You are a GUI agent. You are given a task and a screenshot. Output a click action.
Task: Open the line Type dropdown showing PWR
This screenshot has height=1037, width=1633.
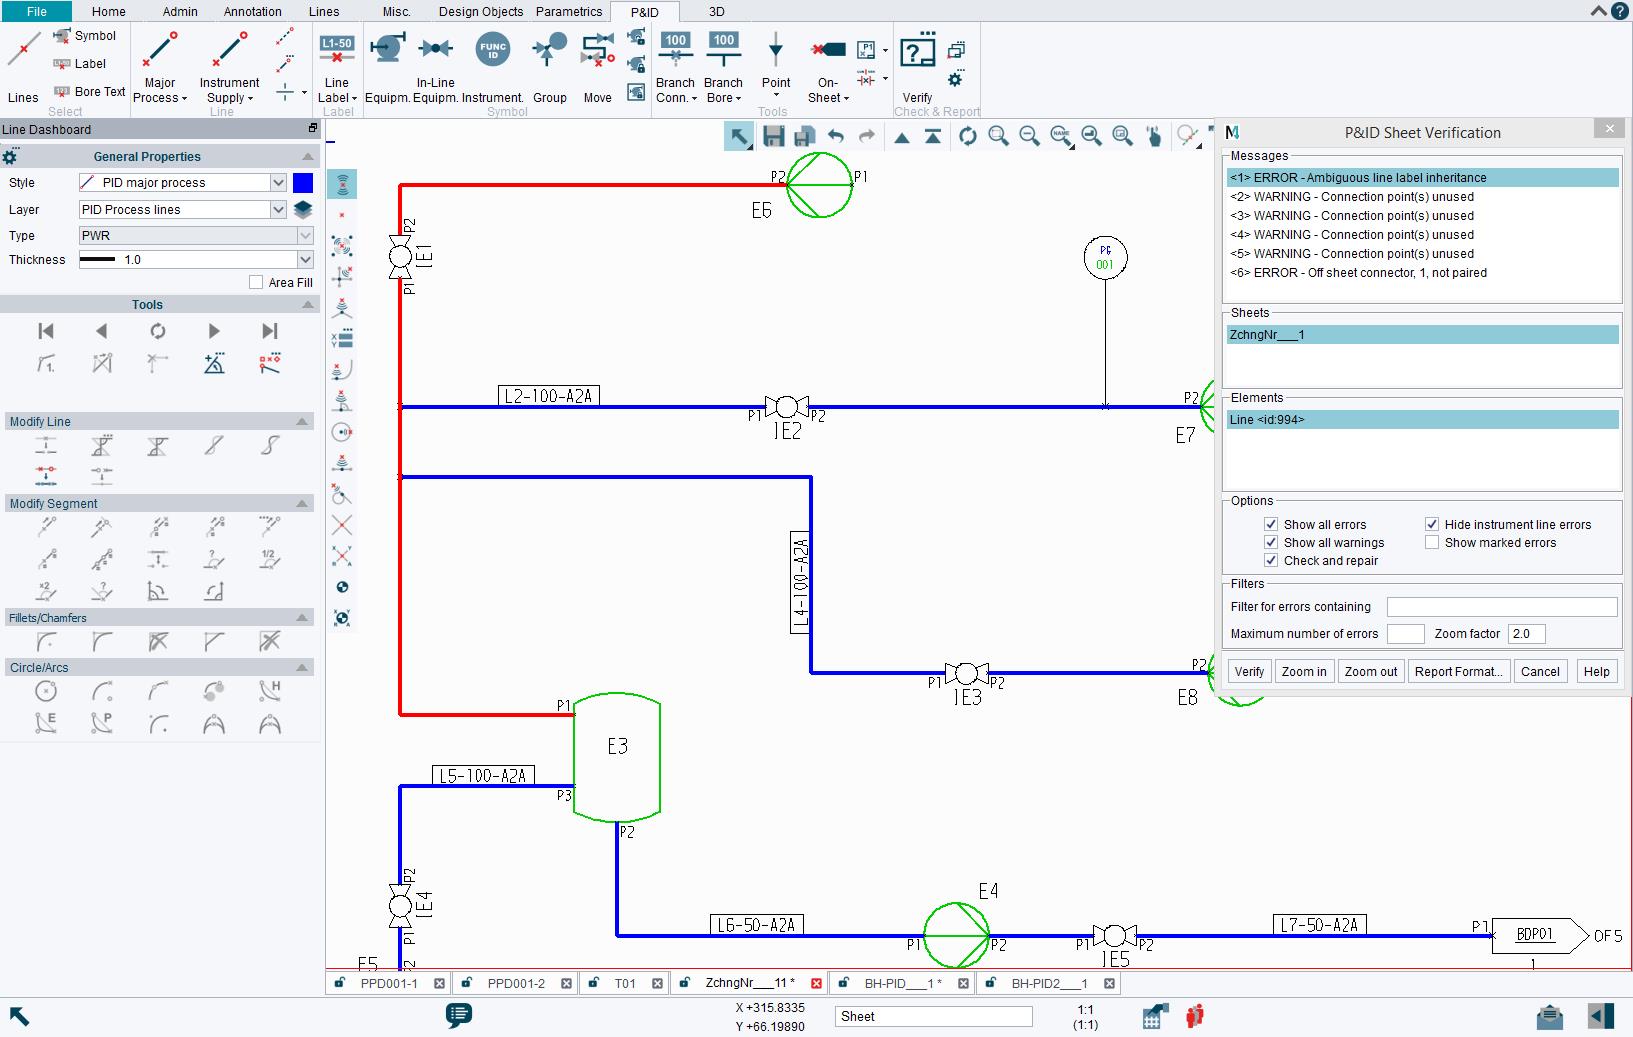303,235
